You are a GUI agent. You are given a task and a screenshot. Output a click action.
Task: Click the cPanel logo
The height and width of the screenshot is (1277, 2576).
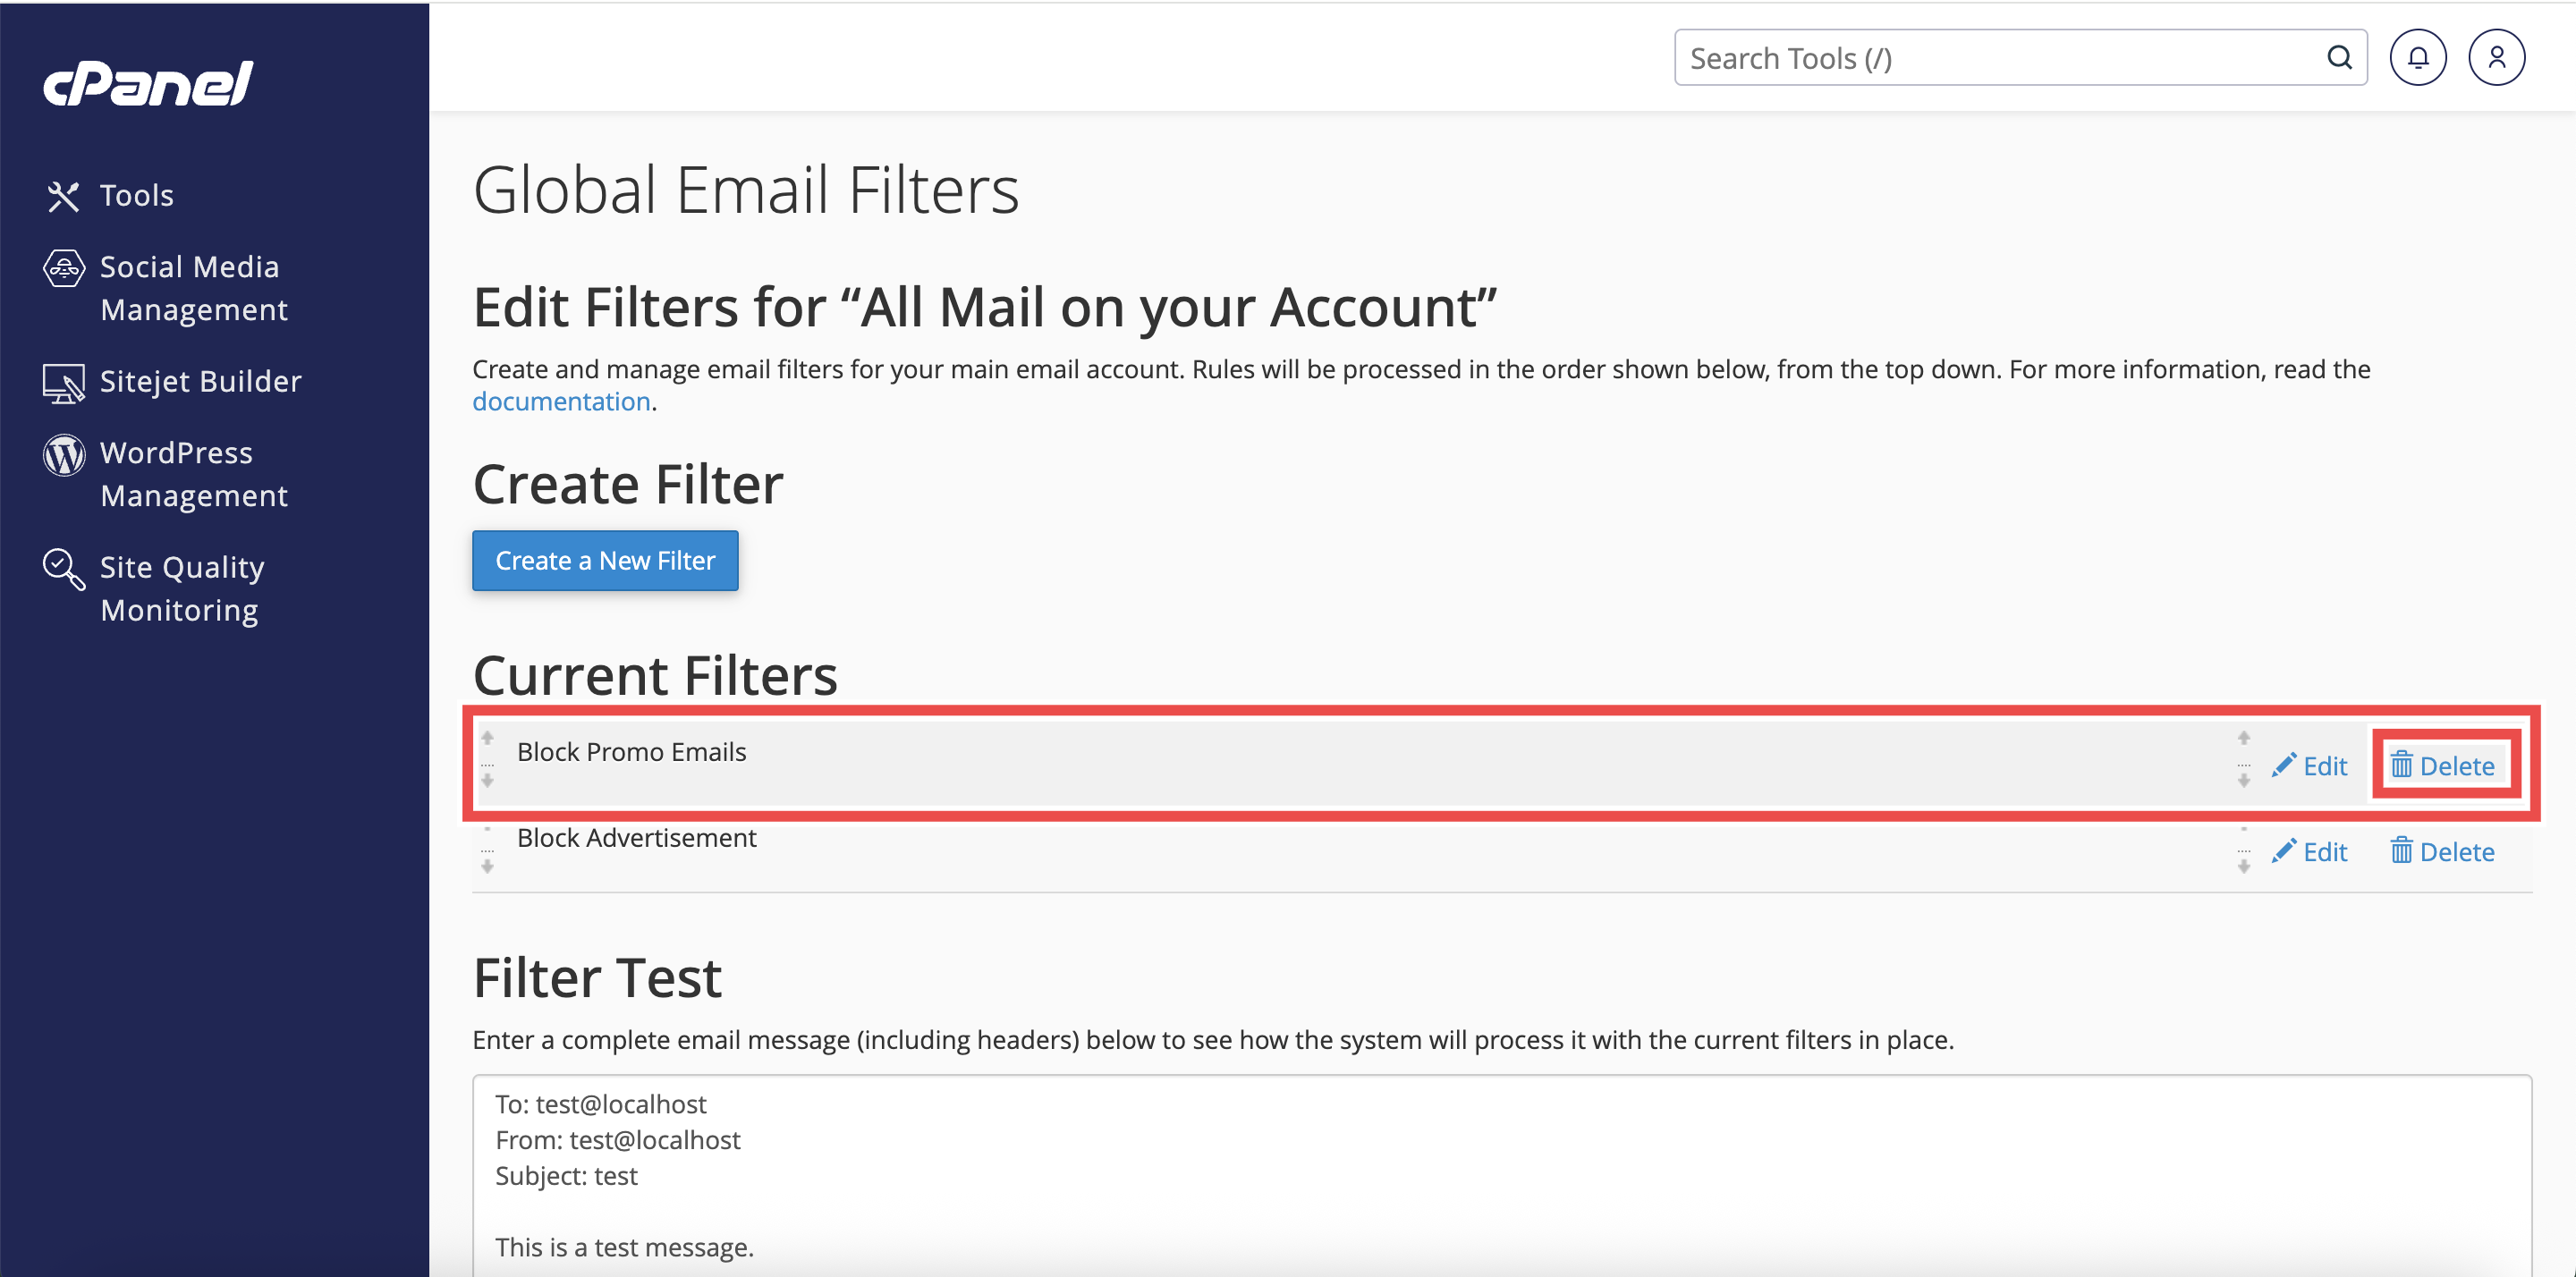[x=148, y=84]
